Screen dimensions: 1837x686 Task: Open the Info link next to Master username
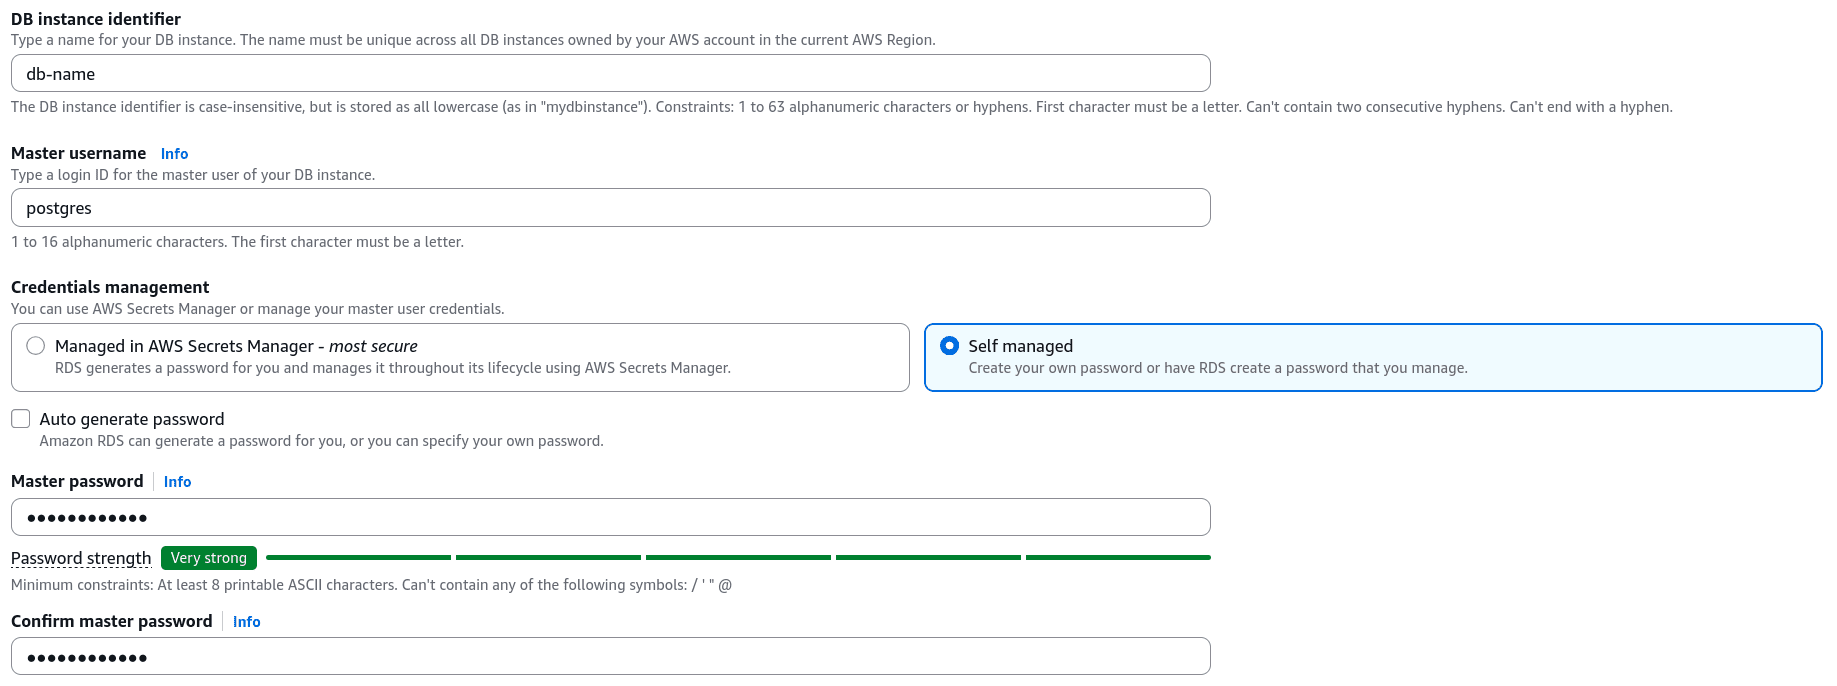click(x=174, y=154)
